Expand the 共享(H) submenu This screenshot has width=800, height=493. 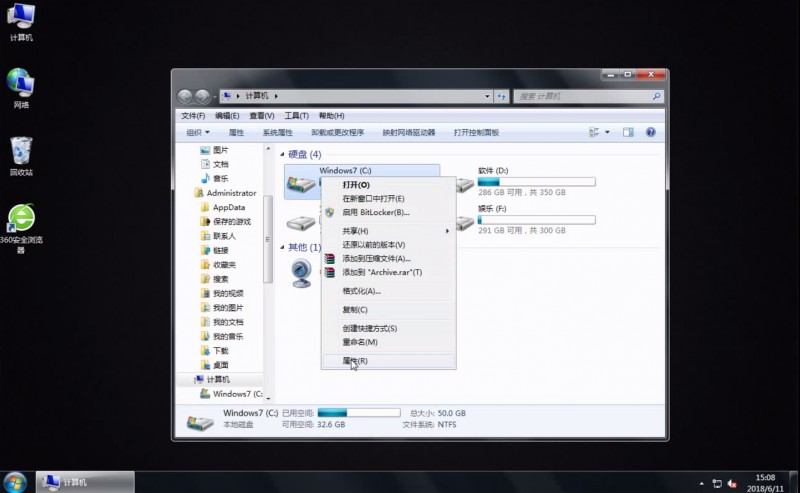point(389,231)
